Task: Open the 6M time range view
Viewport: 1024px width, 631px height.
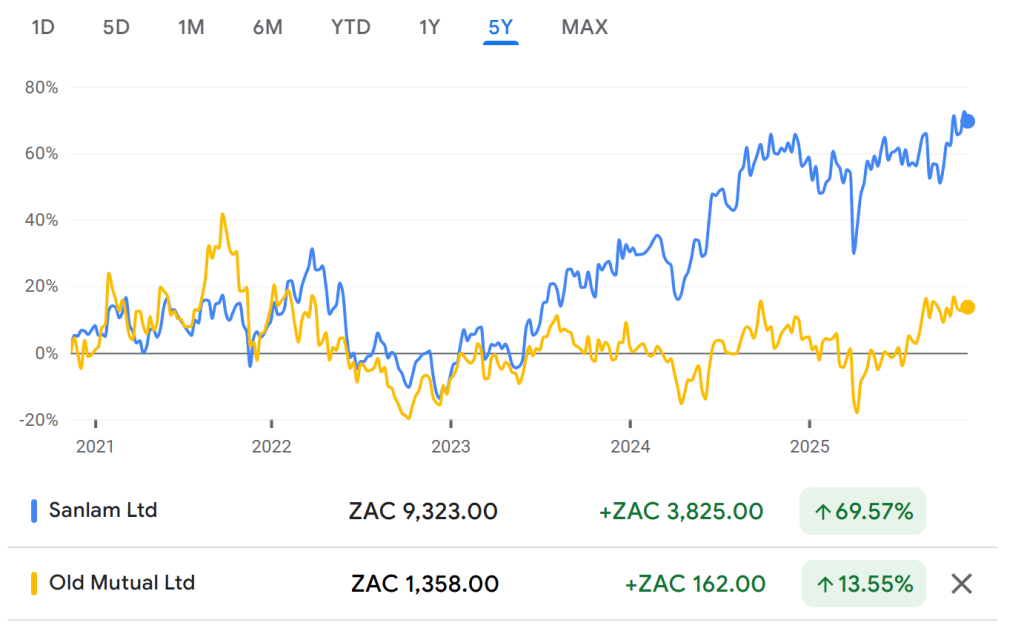Action: point(267,27)
